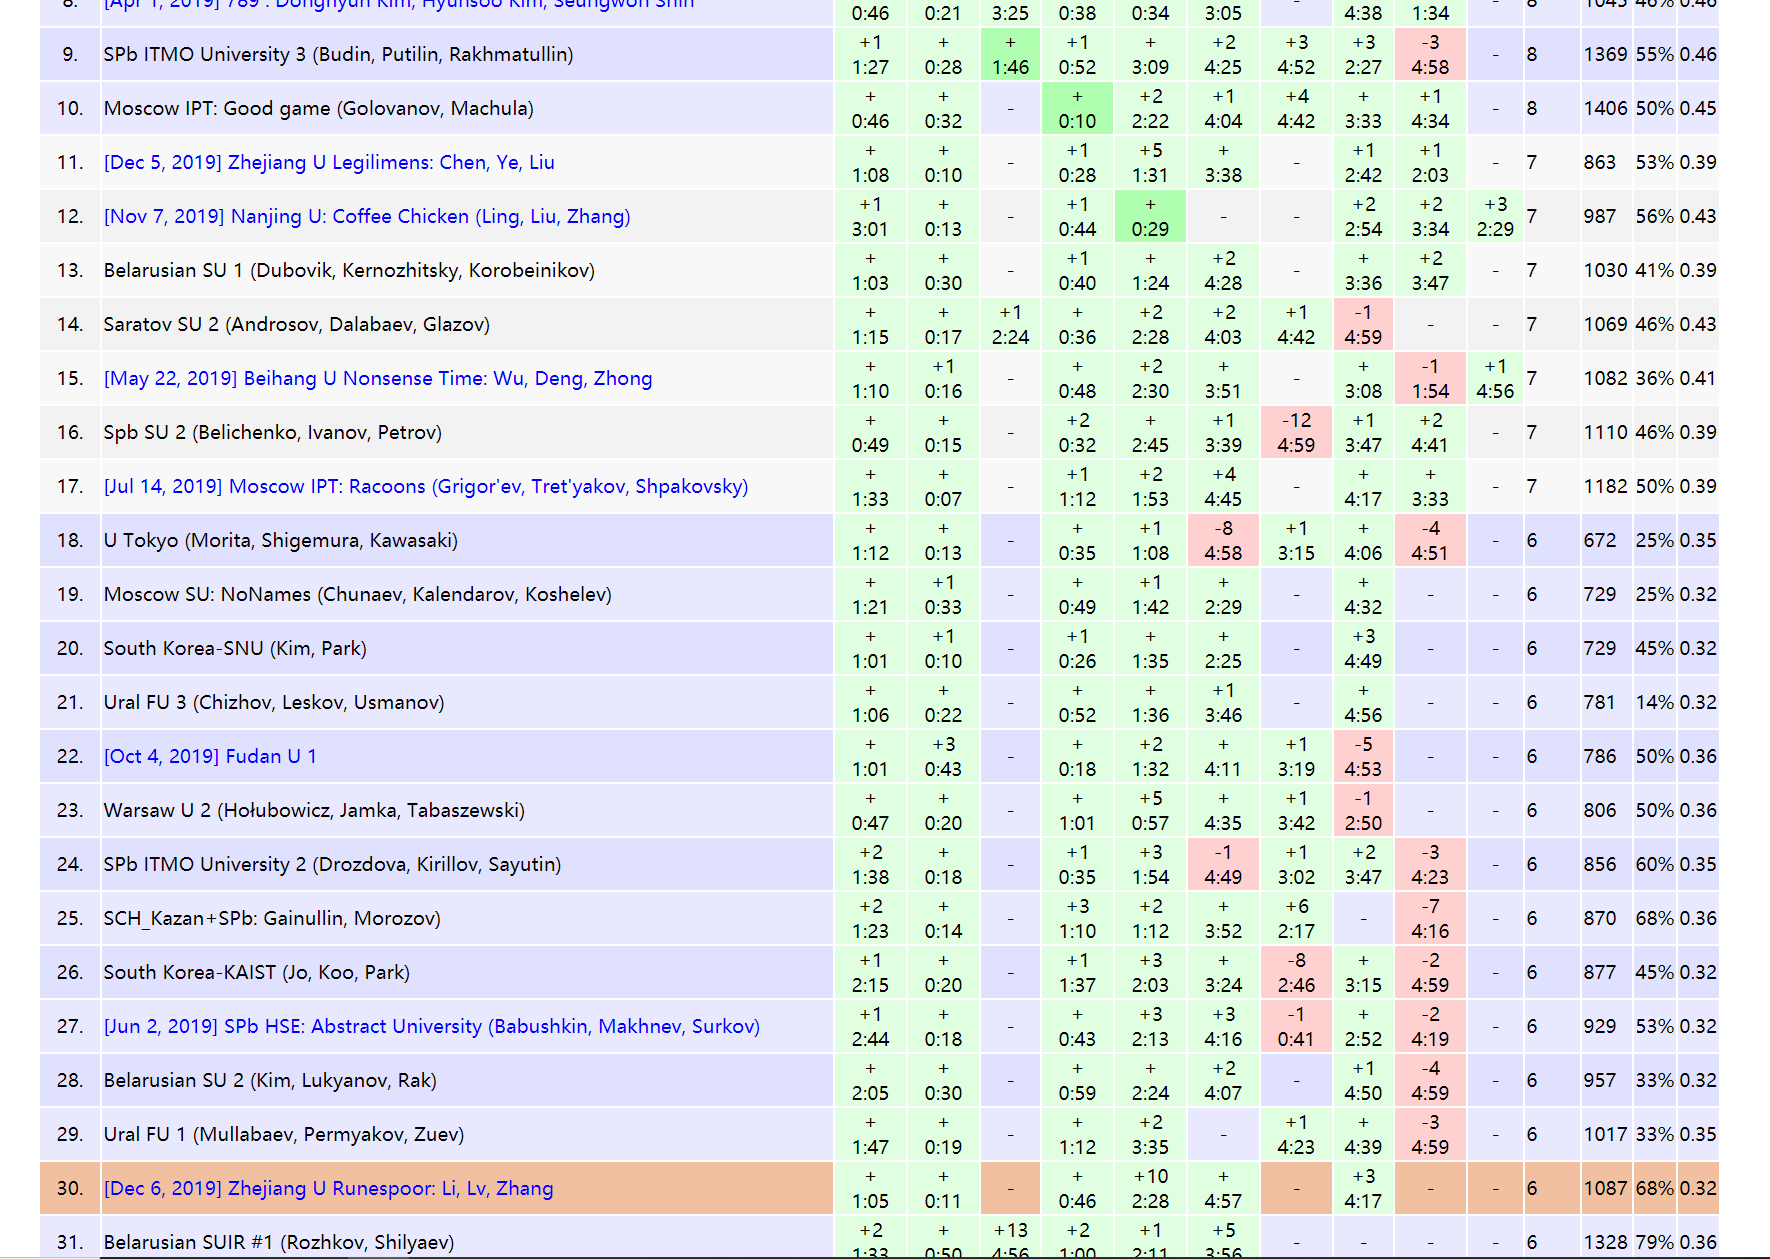This screenshot has height=1259, width=1770.
Task: Select the red -8 4:58 cell in U Tokyo row
Action: coord(1223,541)
